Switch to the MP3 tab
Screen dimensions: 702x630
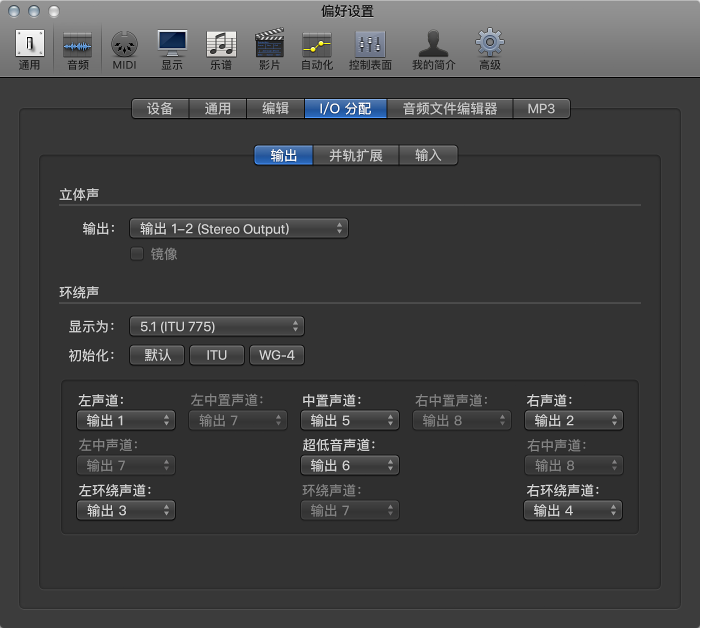click(x=541, y=109)
